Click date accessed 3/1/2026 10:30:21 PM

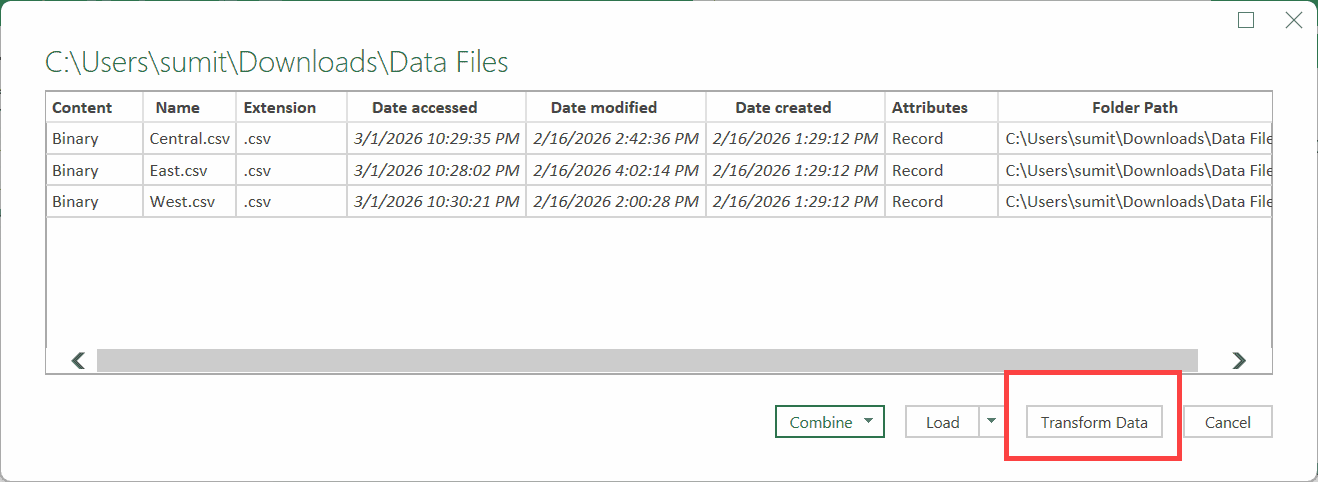(x=436, y=201)
